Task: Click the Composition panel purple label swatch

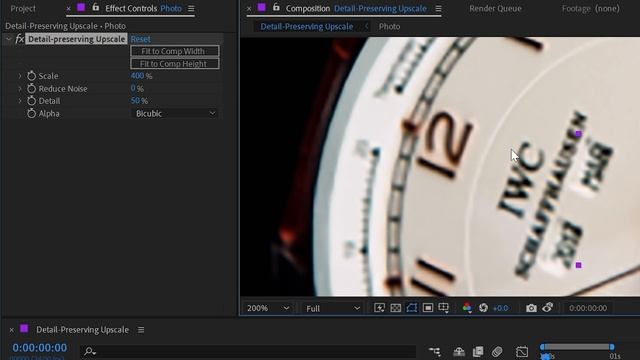Action: [x=262, y=8]
